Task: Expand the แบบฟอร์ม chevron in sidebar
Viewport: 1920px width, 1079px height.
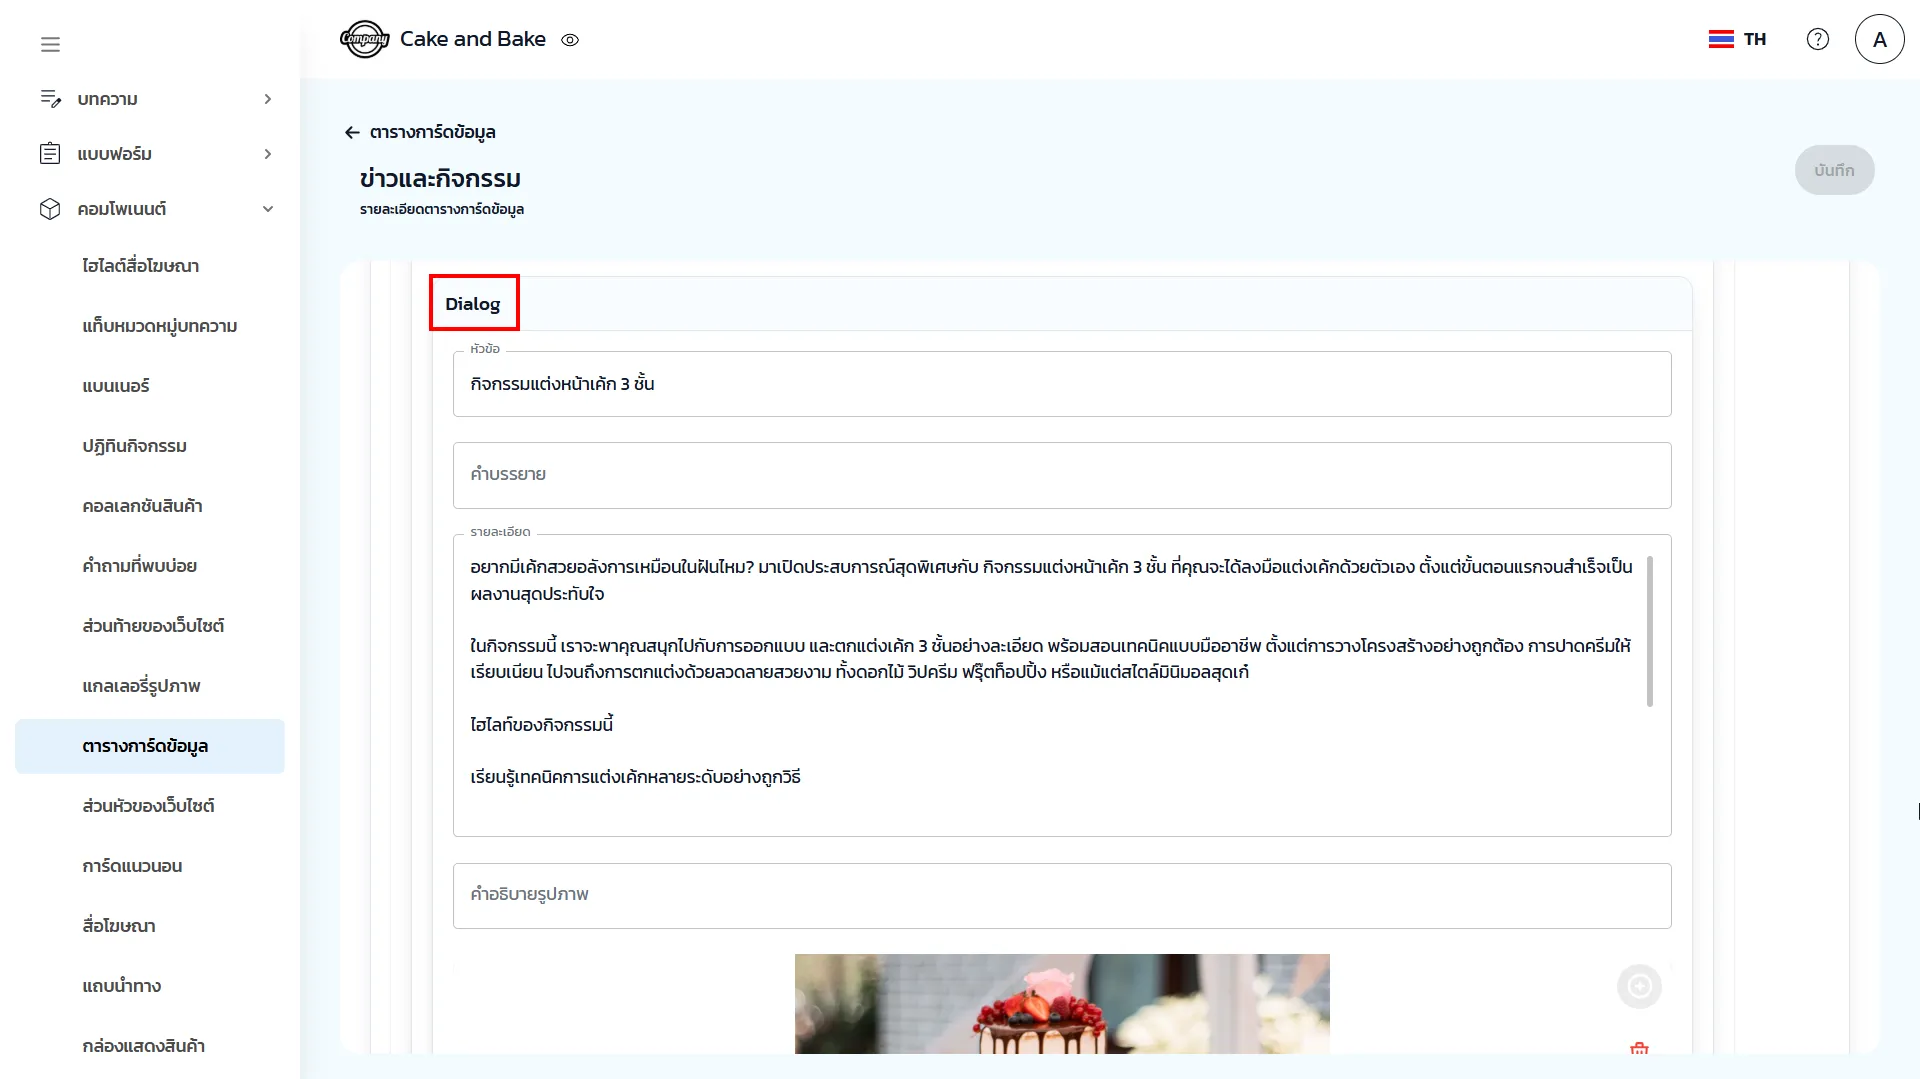Action: (267, 154)
